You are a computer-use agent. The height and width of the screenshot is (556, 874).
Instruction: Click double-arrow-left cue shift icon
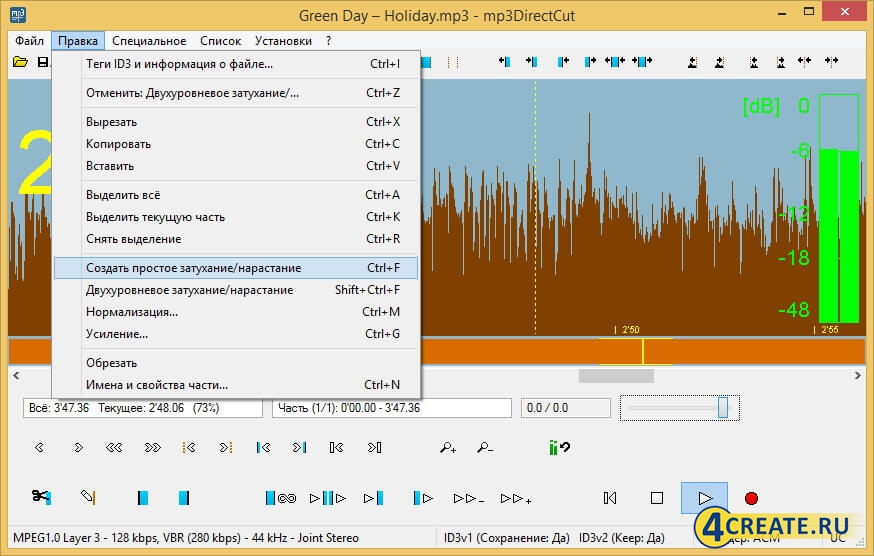804,61
